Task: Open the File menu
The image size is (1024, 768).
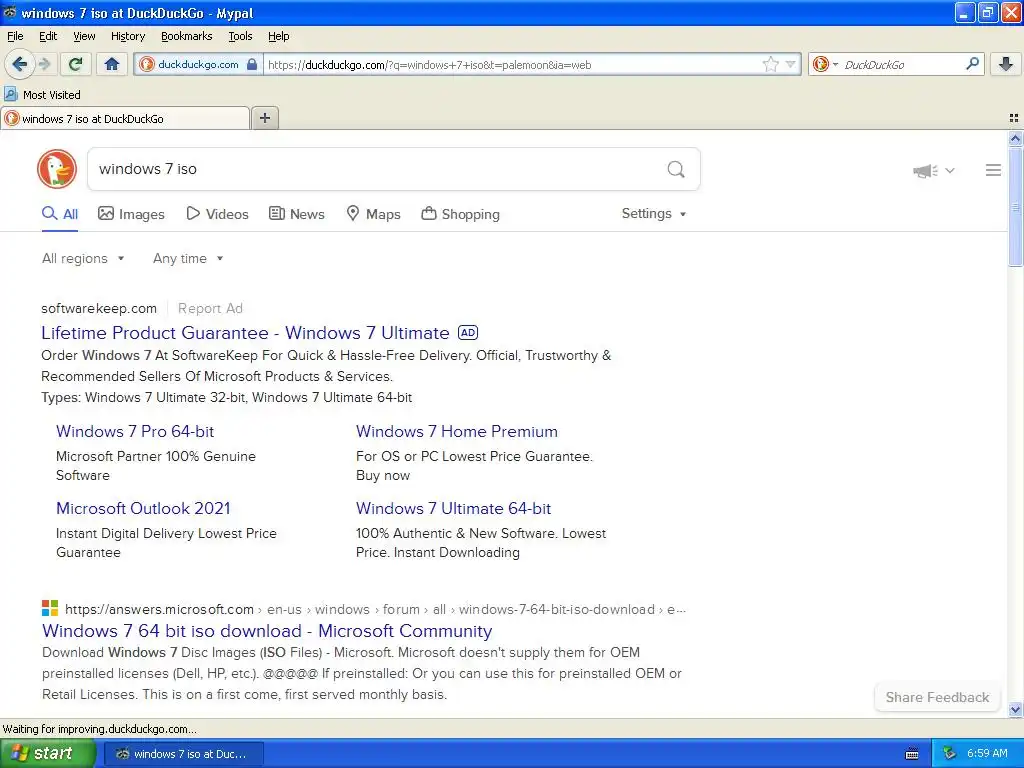Action: tap(15, 36)
